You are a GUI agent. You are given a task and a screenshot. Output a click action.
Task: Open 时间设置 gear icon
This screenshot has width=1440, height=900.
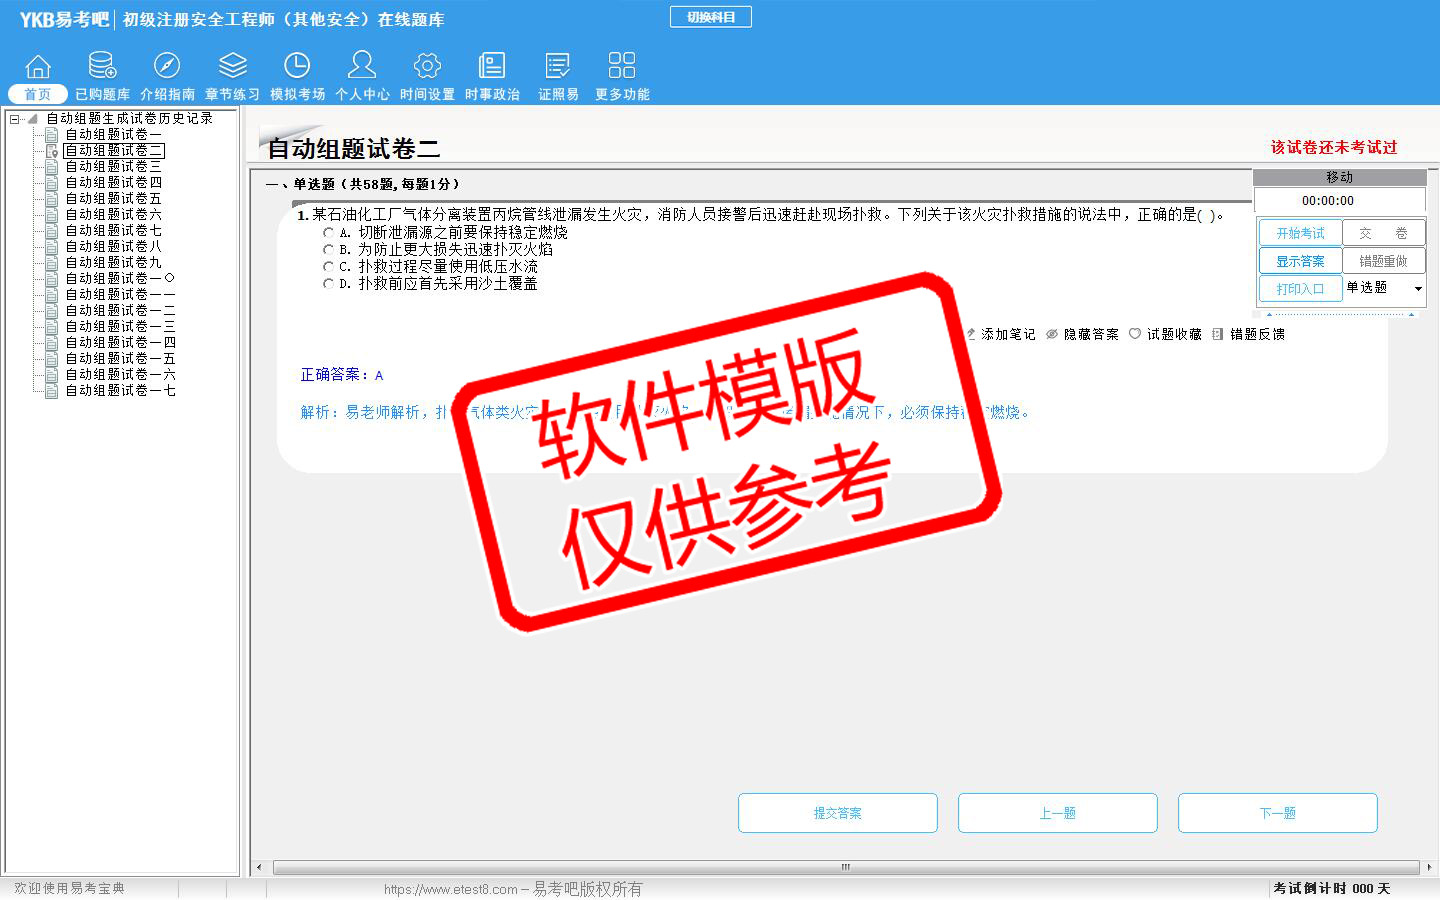coord(427,67)
